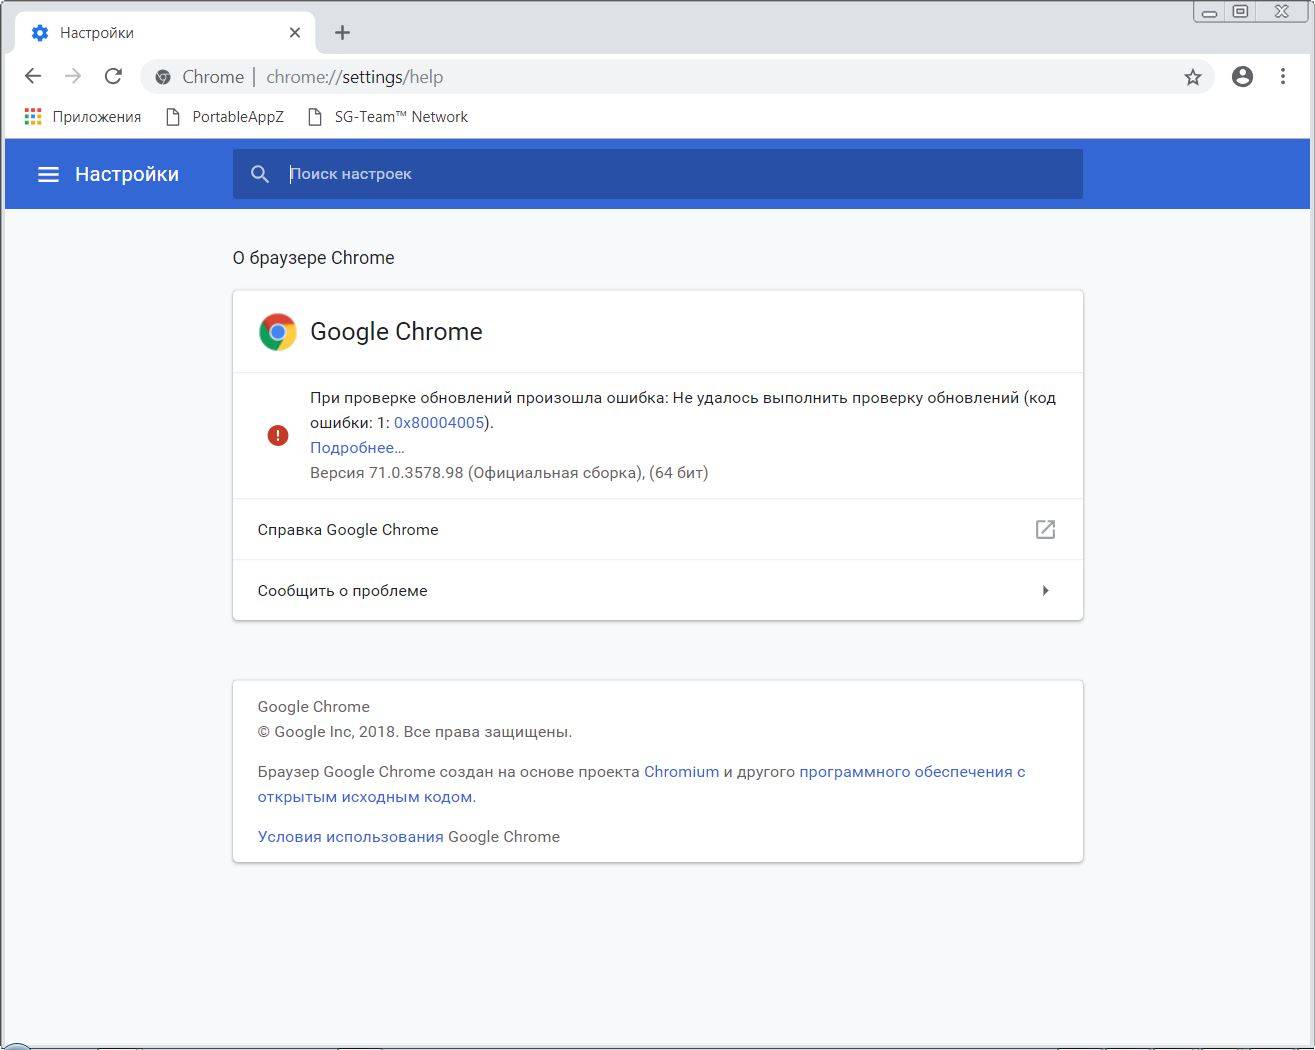
Task: Maximize the browser window
Action: [1240, 12]
